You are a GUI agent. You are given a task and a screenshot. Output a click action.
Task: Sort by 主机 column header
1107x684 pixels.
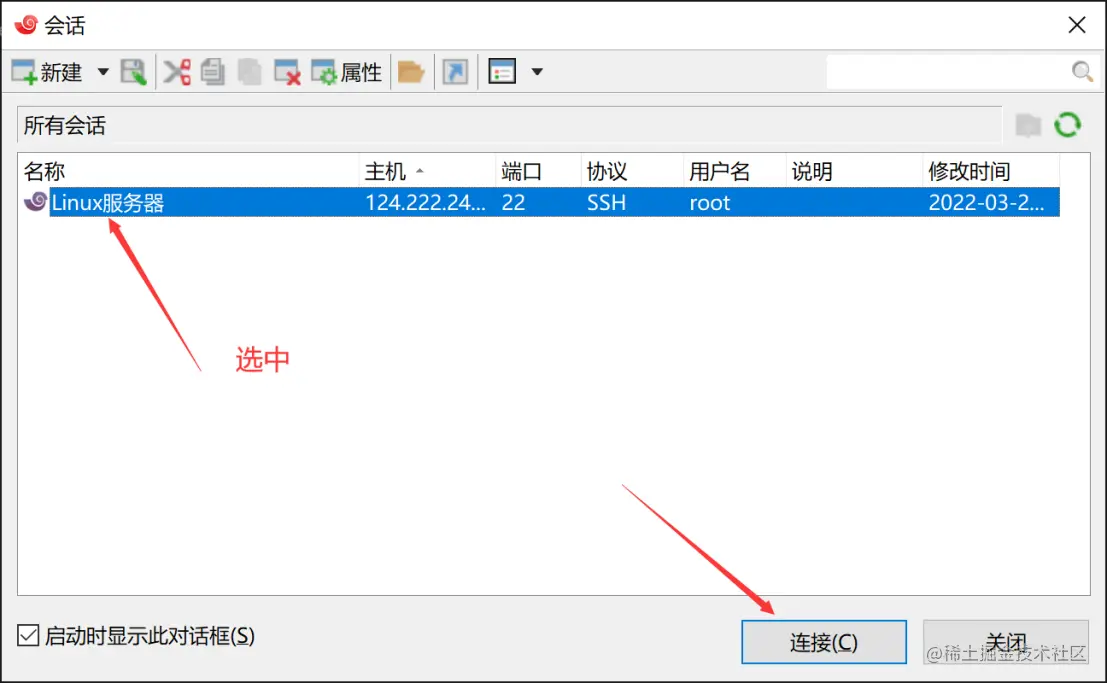(x=427, y=171)
